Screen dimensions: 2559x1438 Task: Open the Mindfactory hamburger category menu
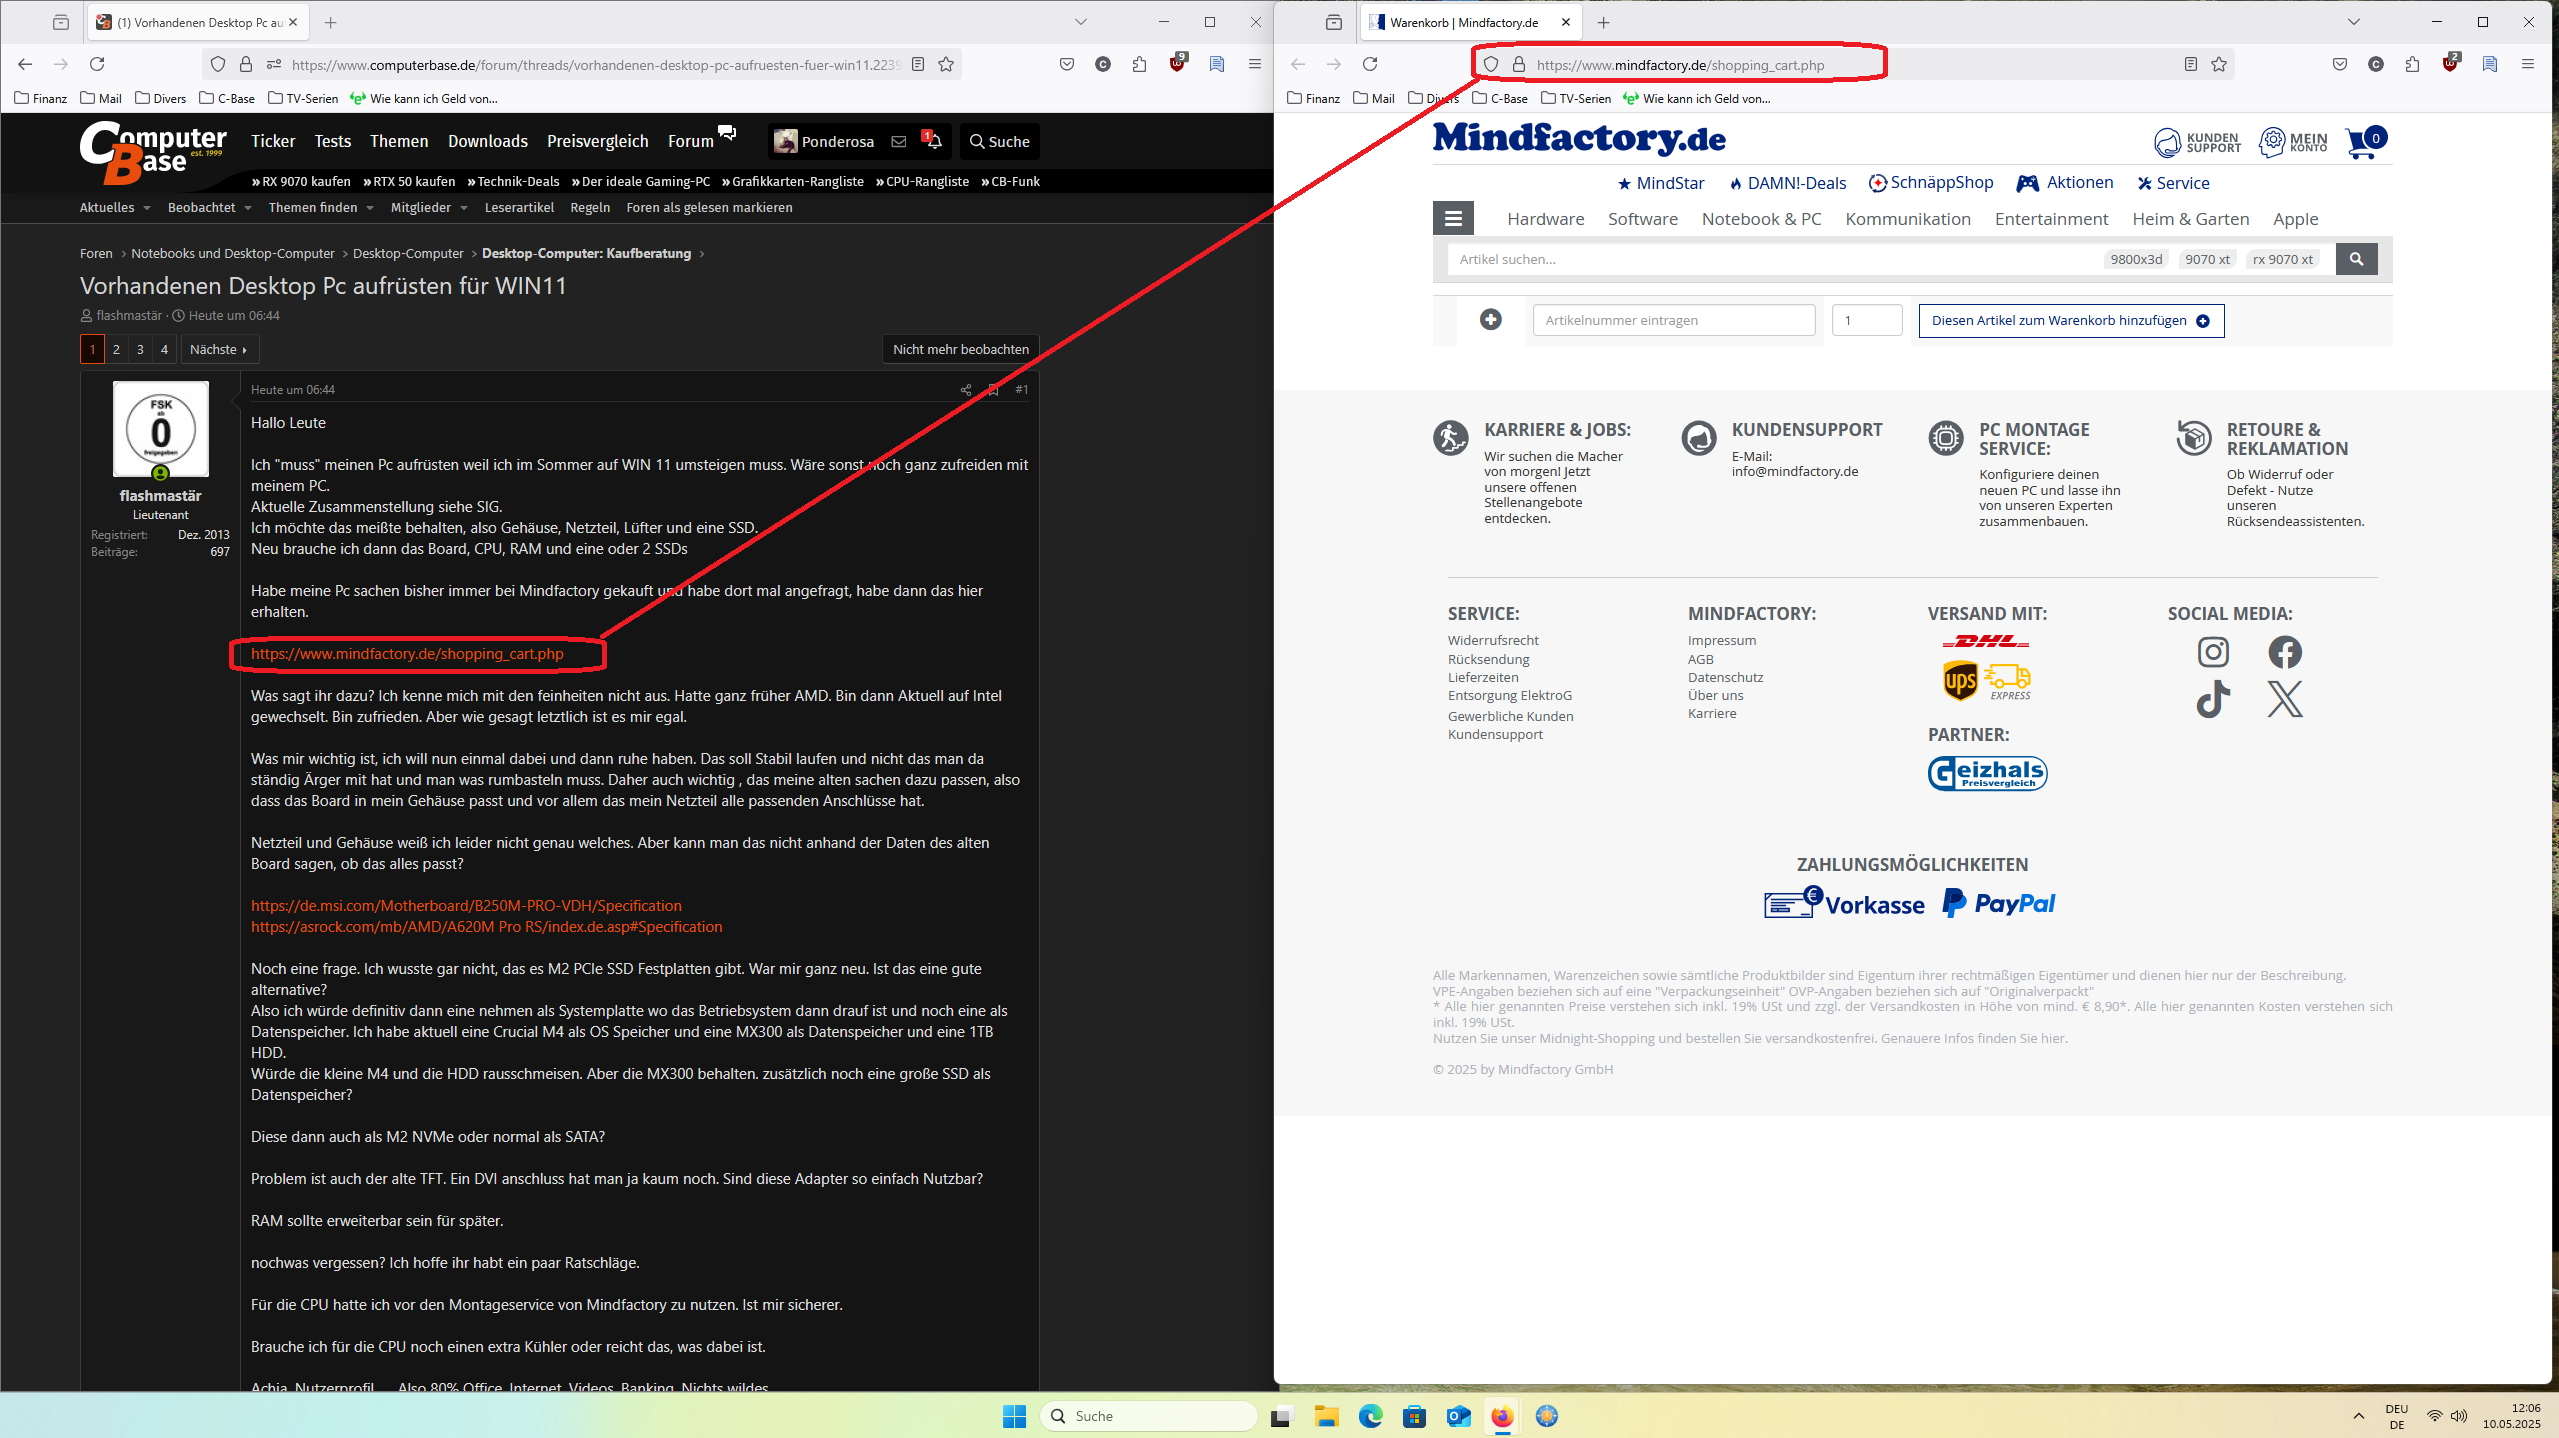click(1453, 218)
